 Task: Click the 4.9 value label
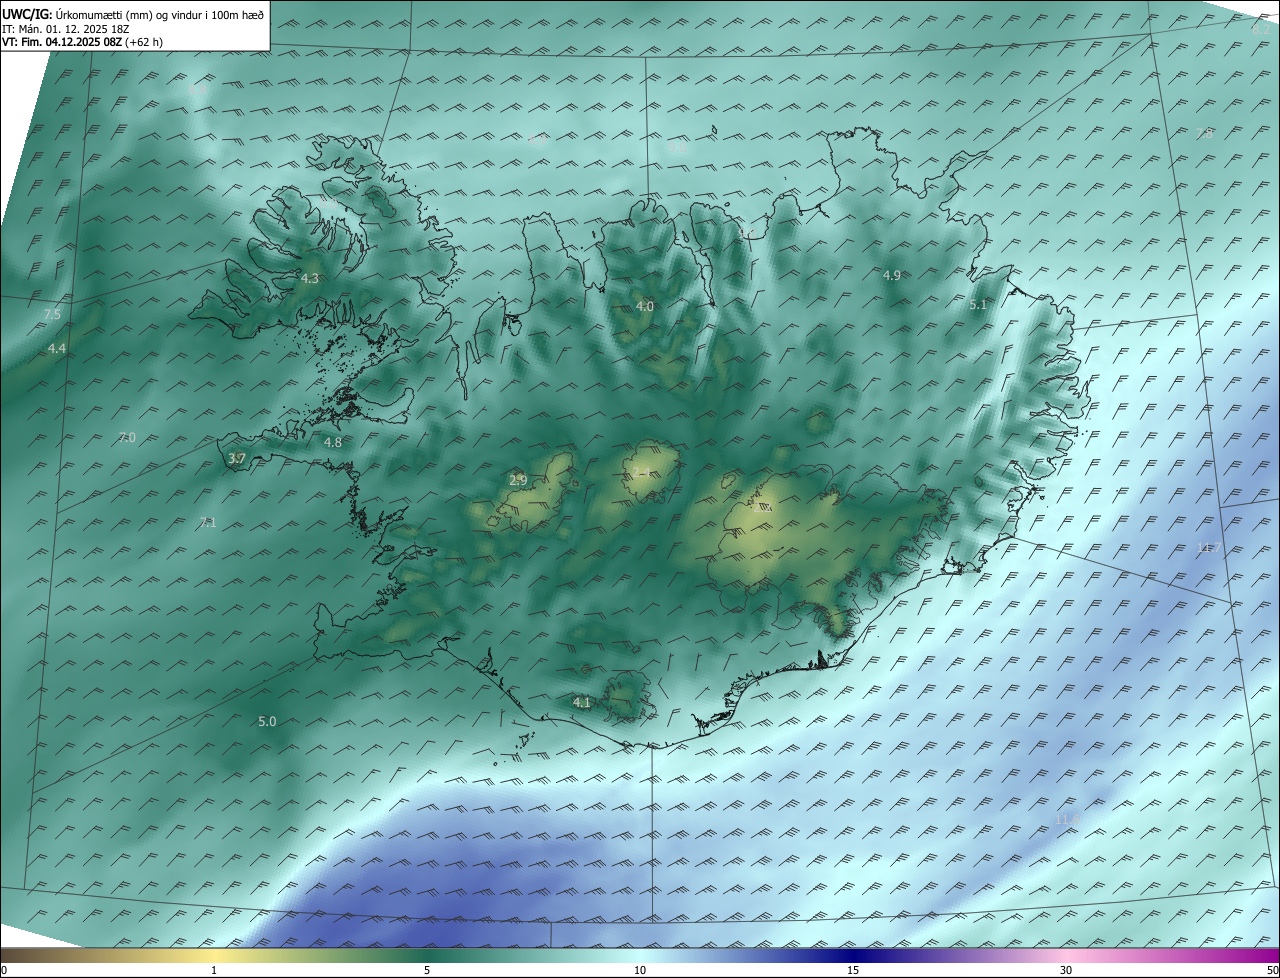tap(892, 274)
